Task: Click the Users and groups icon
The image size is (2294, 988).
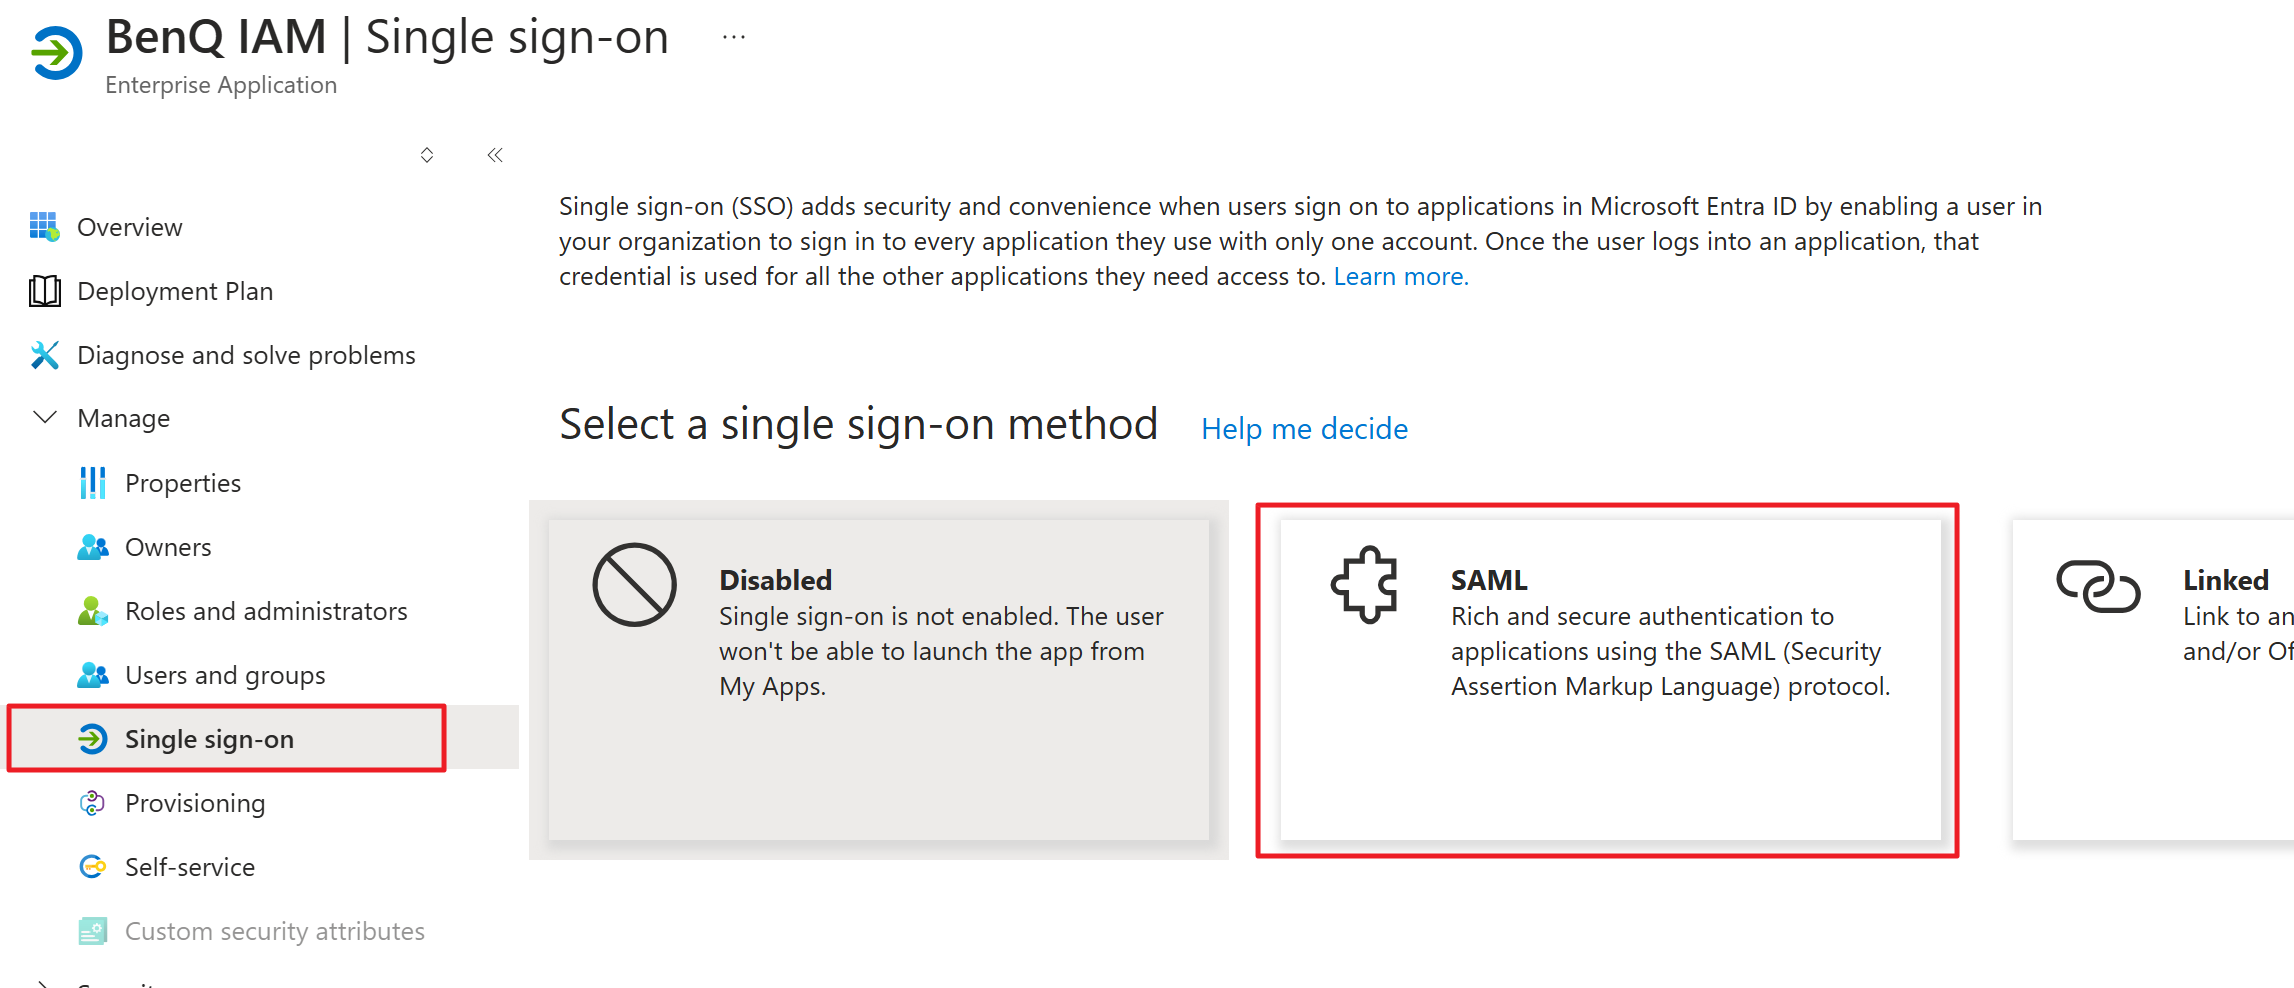Action: coord(92,675)
